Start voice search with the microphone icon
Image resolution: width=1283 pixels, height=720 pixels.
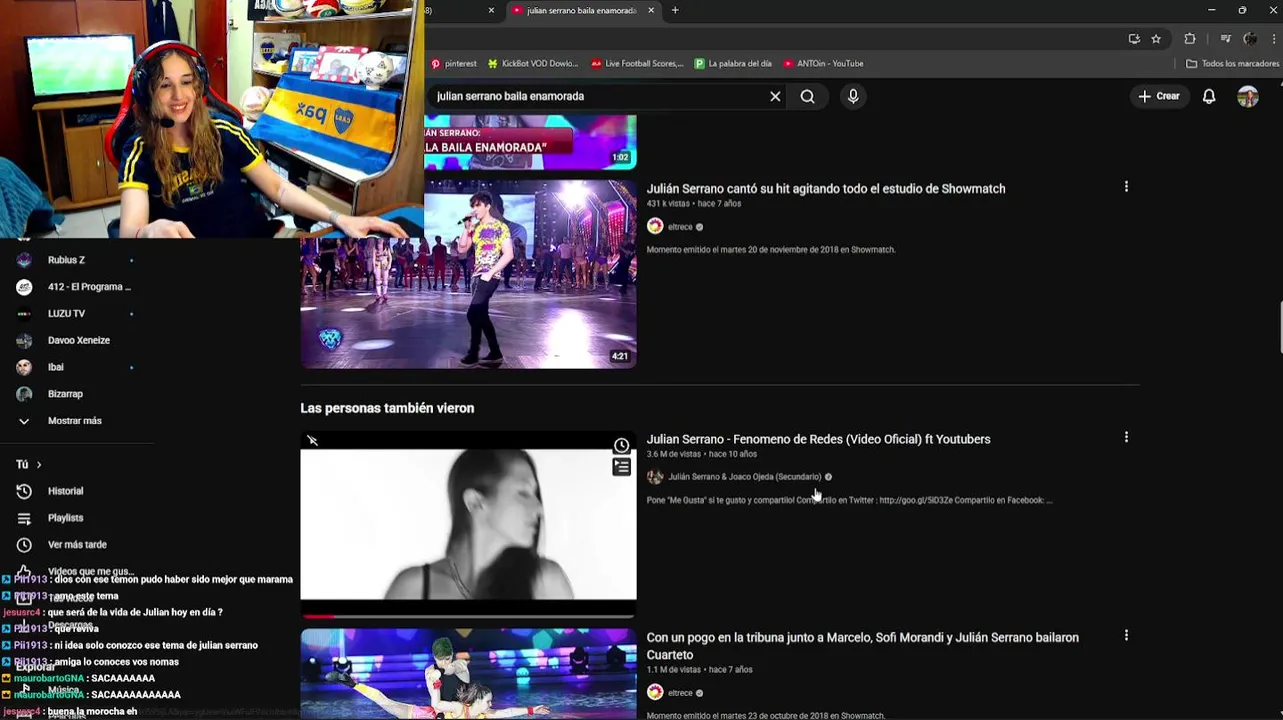pos(853,96)
